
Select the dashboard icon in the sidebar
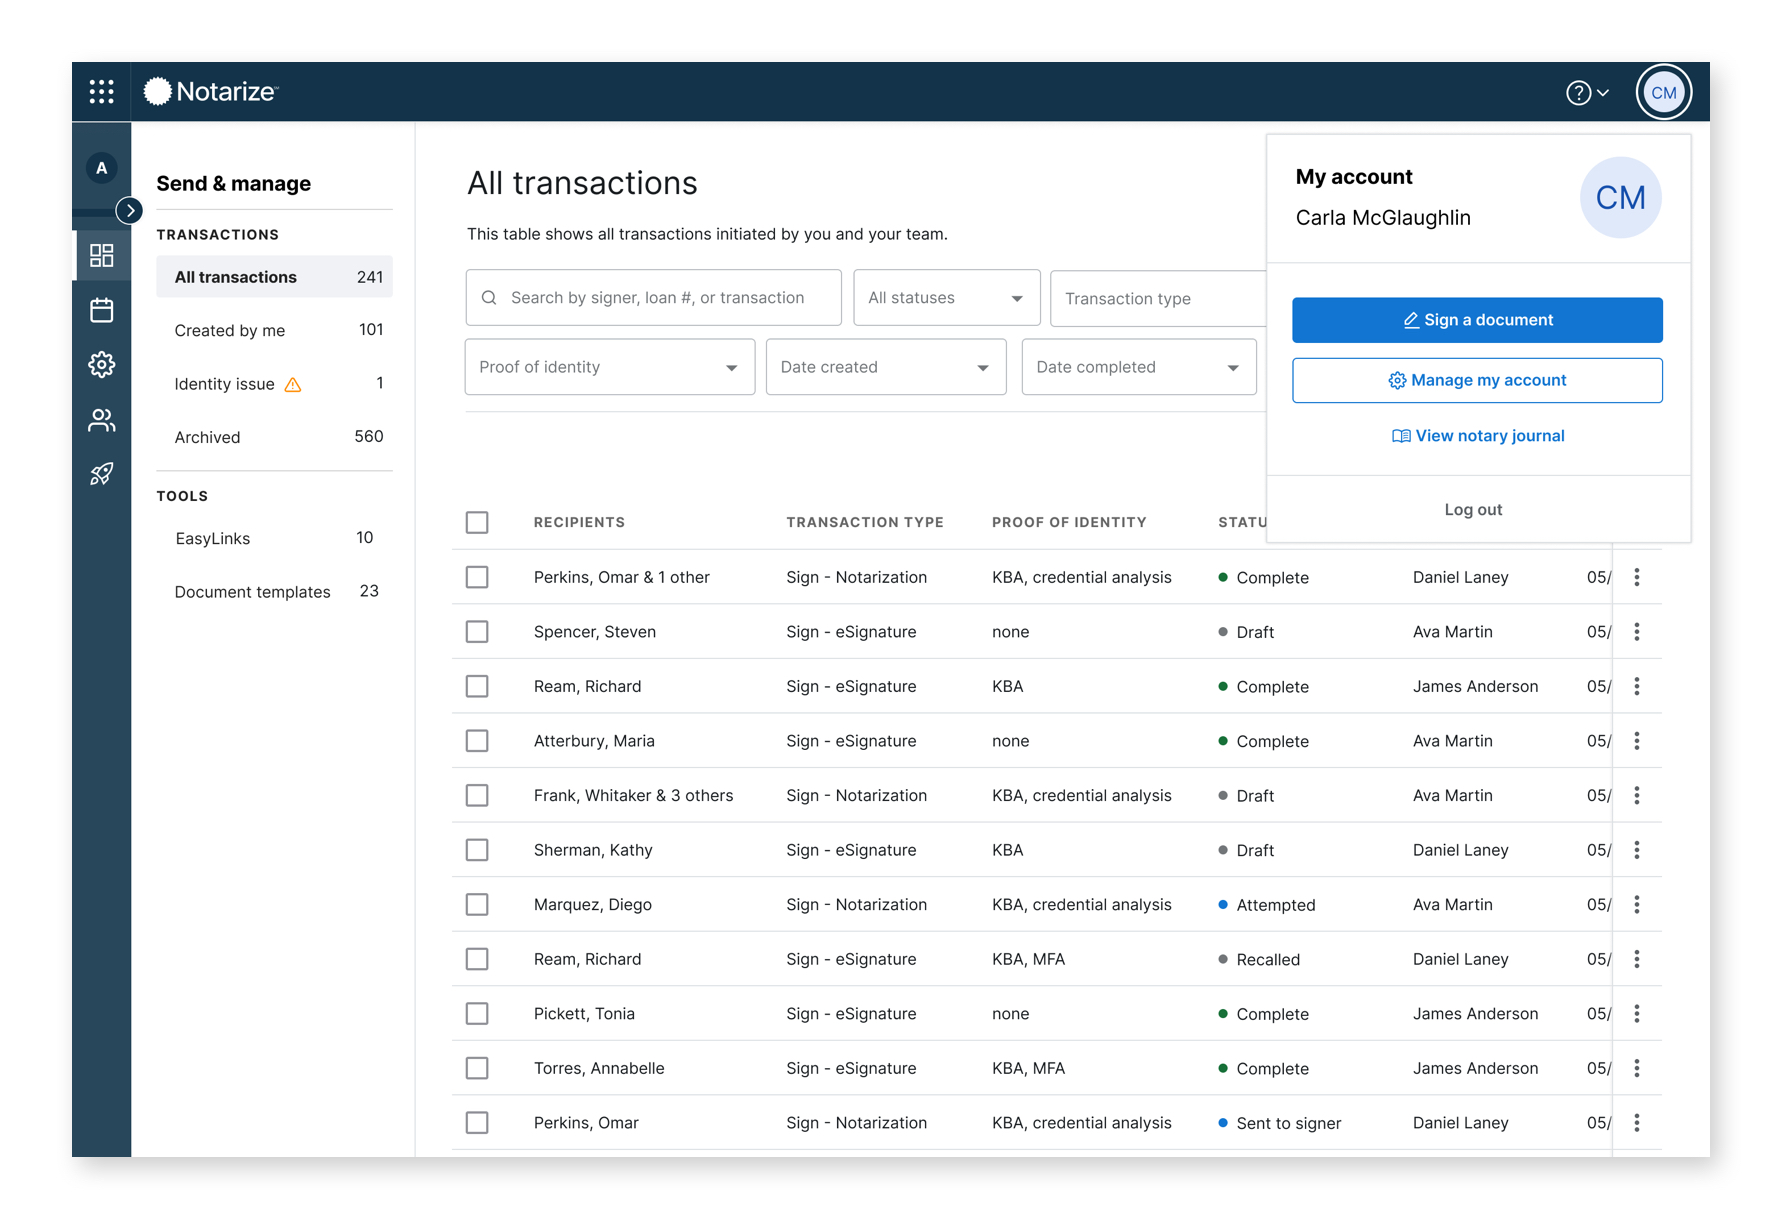click(101, 254)
